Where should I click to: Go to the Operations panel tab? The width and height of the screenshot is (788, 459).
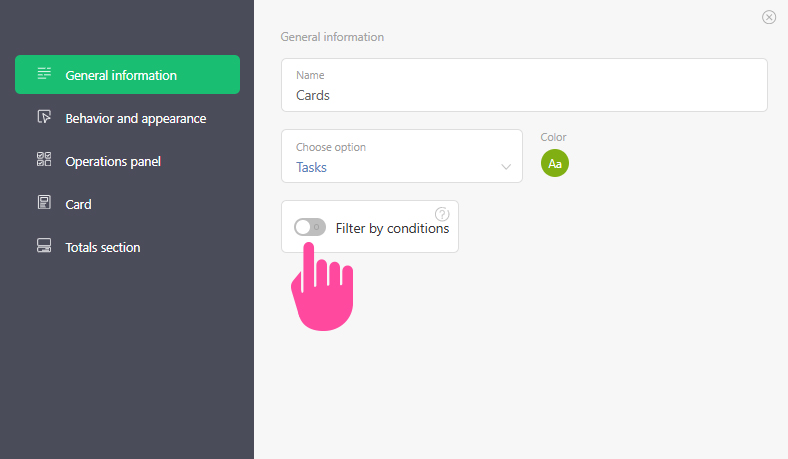(x=113, y=161)
